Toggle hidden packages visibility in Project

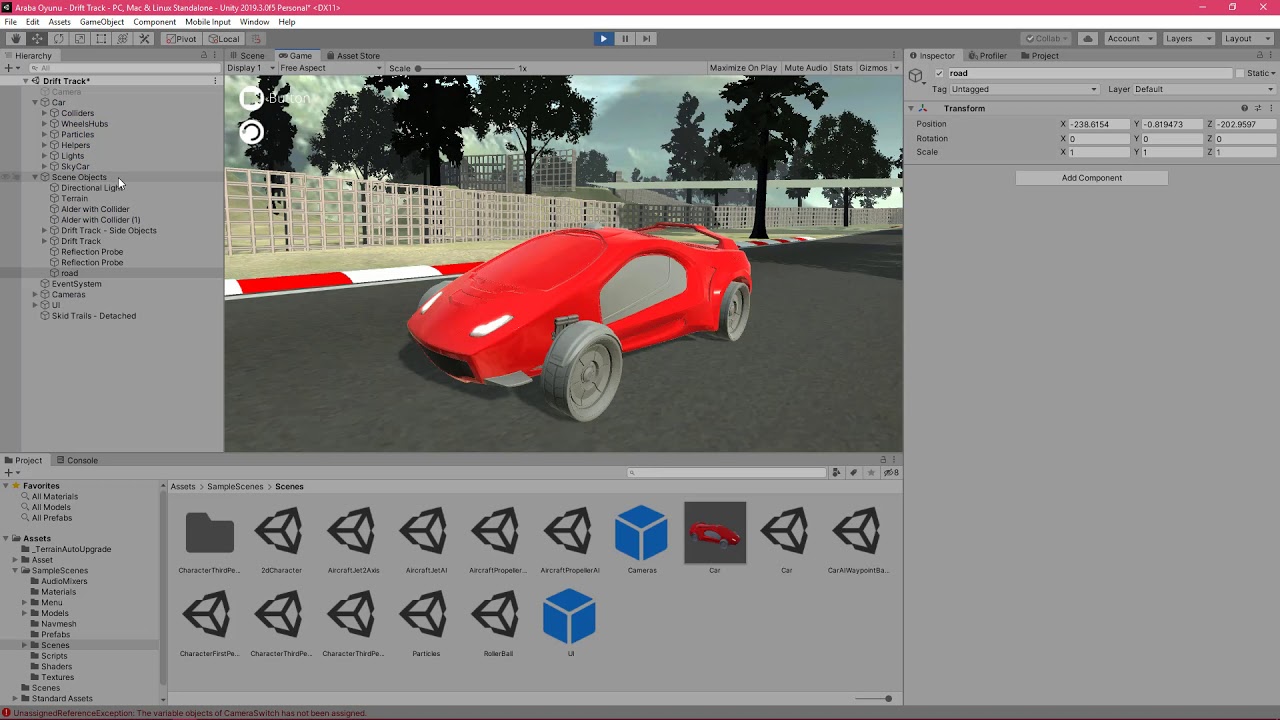pyautogui.click(x=890, y=473)
